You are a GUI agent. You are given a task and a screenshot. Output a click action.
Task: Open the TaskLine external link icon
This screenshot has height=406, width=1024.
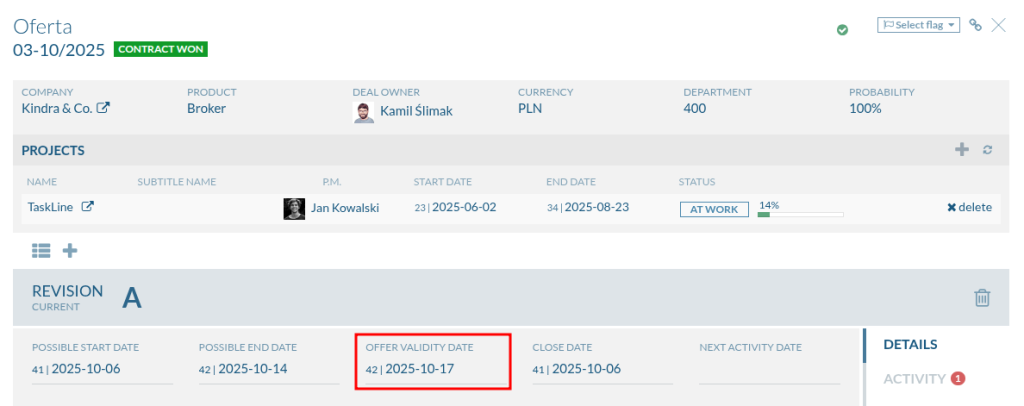coord(88,207)
